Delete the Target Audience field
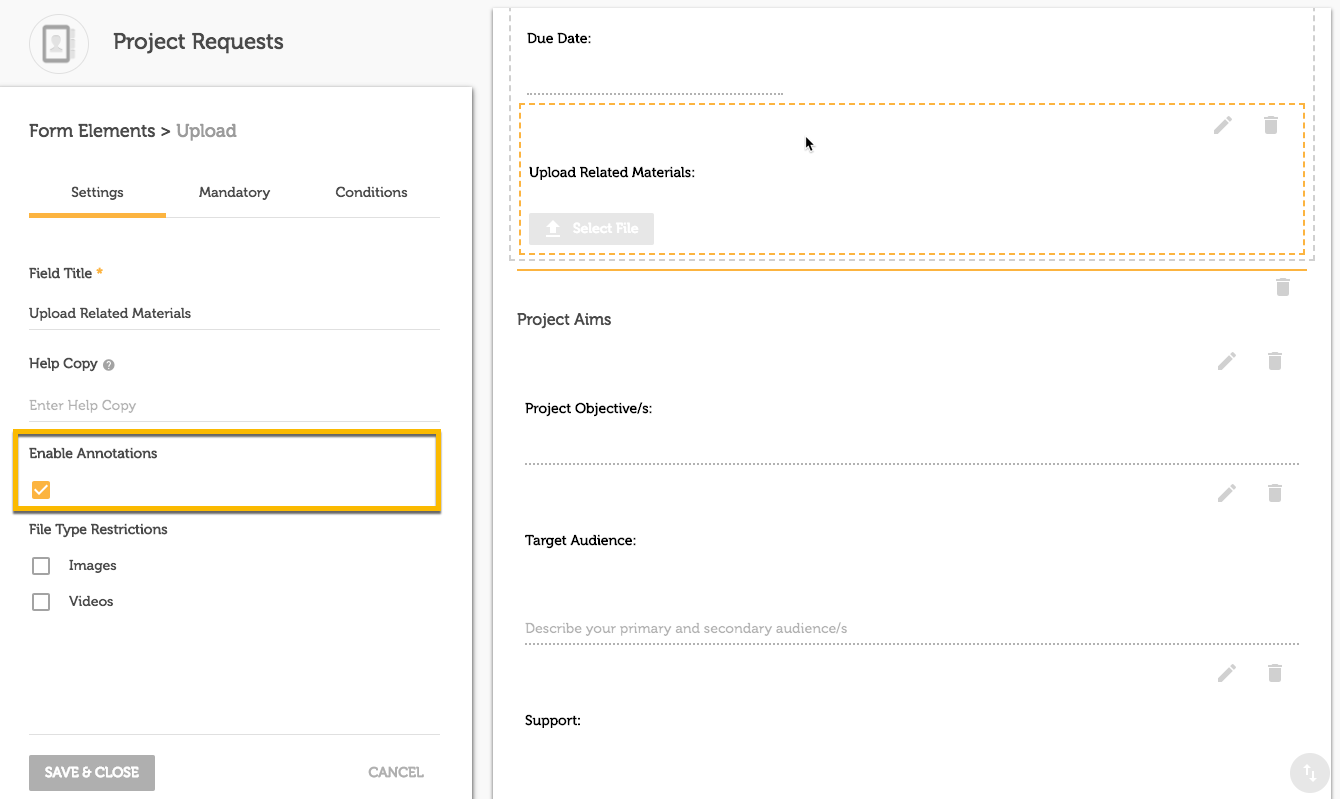The image size is (1340, 799). [x=1275, y=493]
